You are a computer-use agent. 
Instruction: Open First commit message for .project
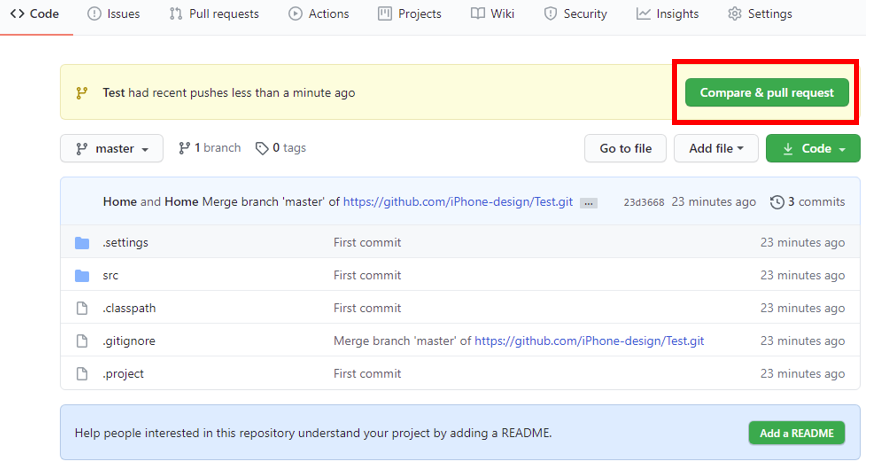point(367,374)
